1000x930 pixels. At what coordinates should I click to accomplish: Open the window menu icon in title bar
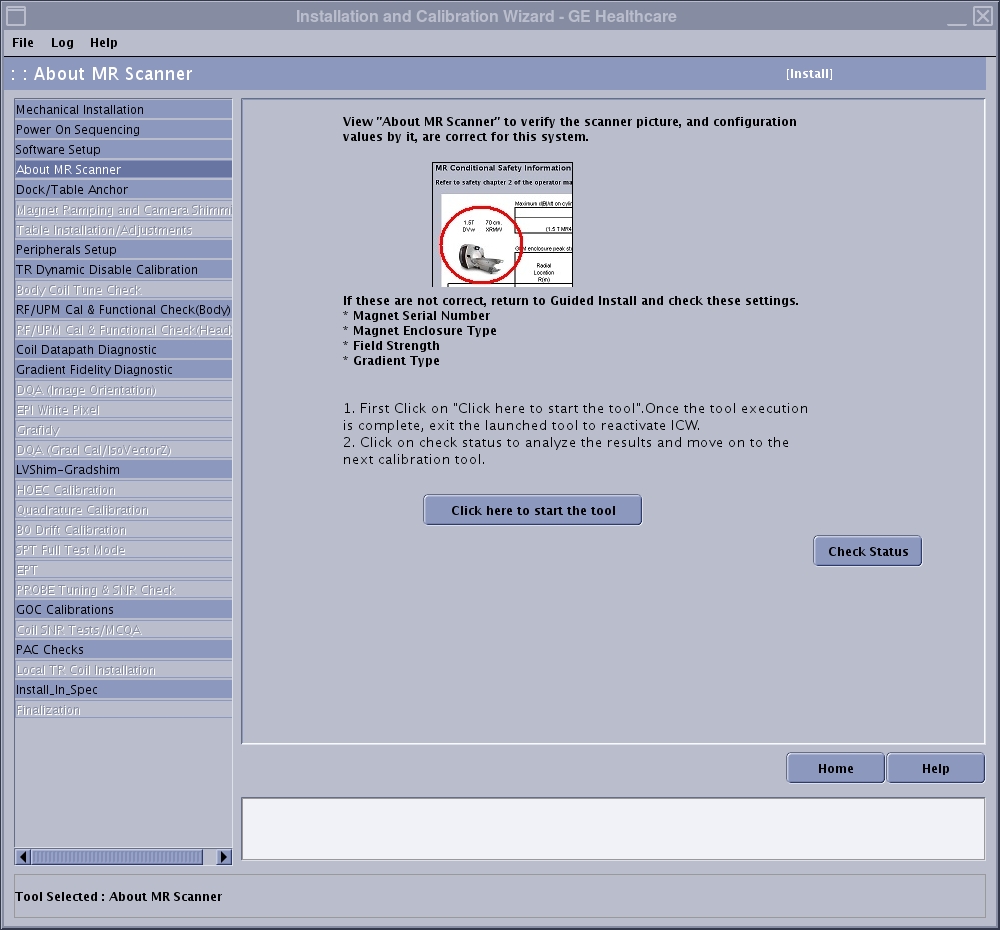16,15
